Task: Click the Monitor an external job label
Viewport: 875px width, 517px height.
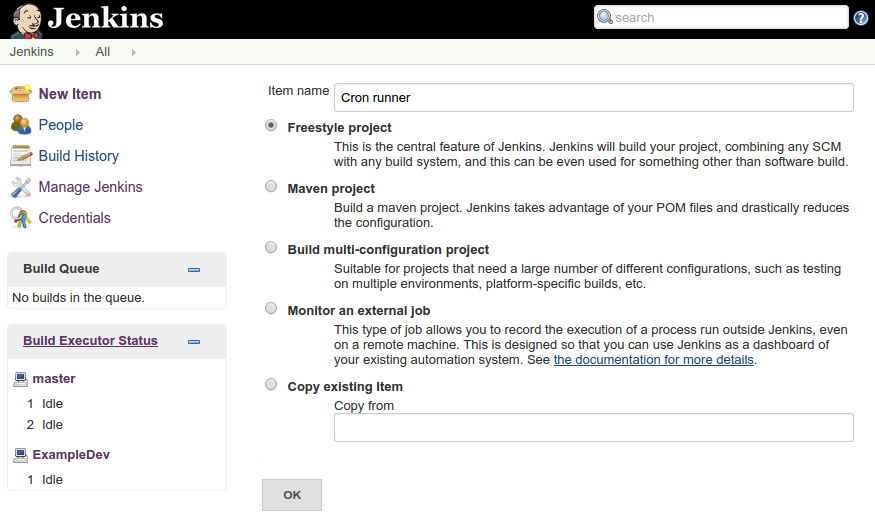Action: coord(359,310)
